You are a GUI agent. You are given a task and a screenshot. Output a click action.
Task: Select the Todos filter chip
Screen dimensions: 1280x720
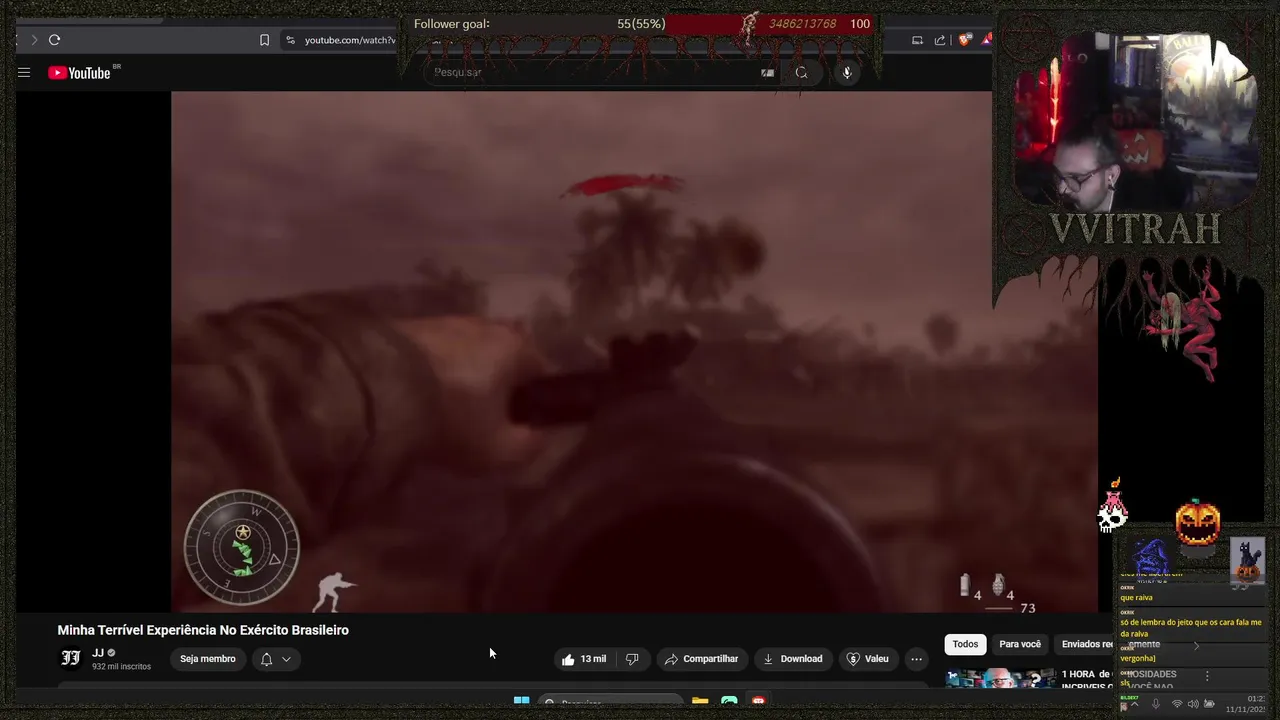click(965, 644)
